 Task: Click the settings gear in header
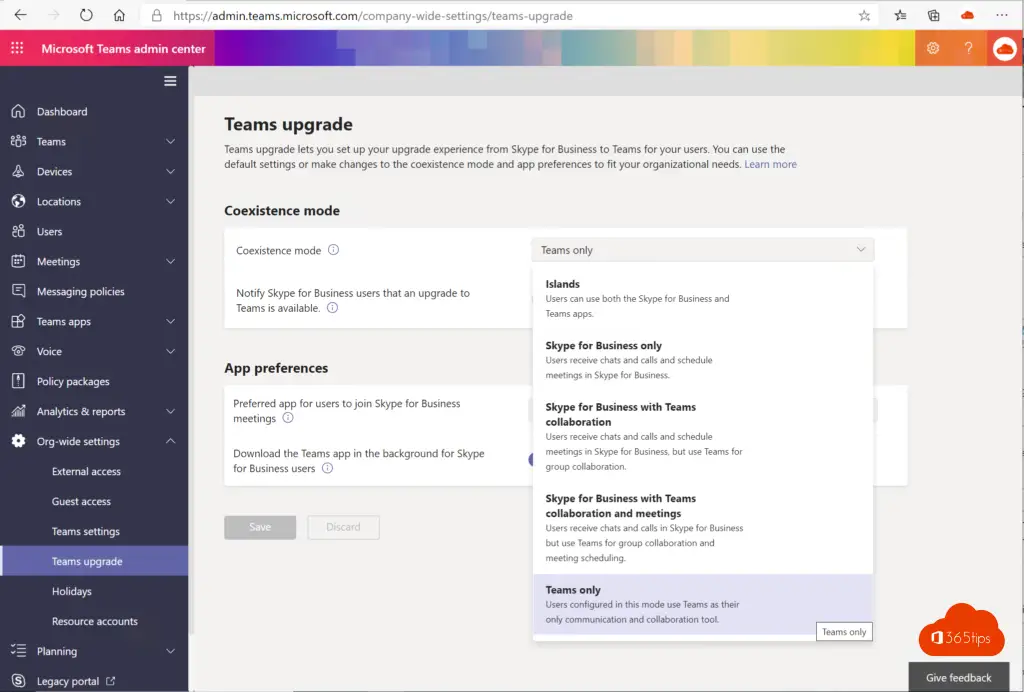(933, 49)
